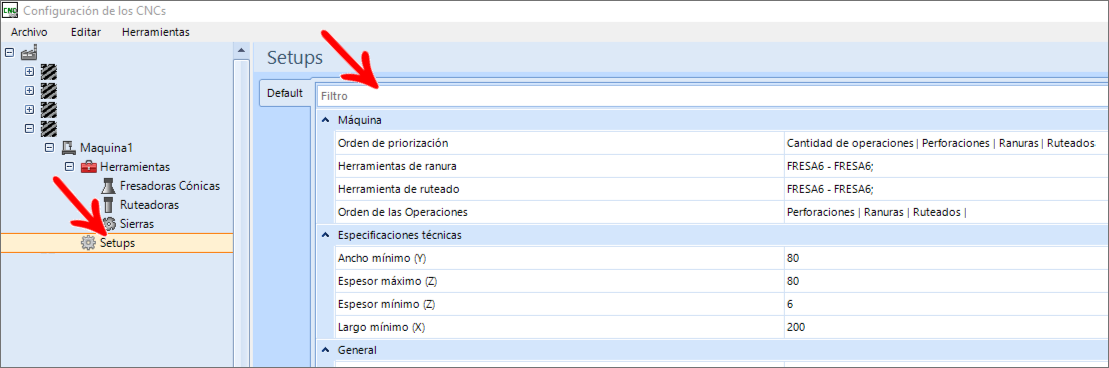Collapse the factory root tree node
This screenshot has height=368, width=1109.
click(x=9, y=52)
